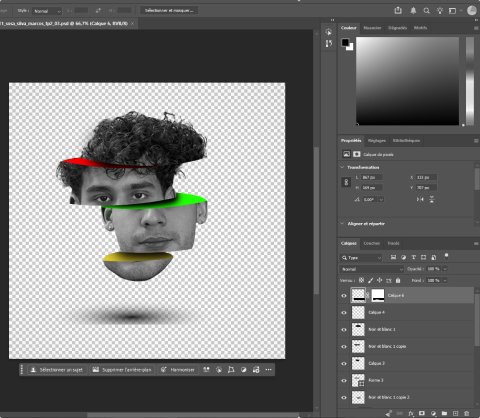Create a new group folder icon
This screenshot has width=480, height=418.
coord(444,414)
